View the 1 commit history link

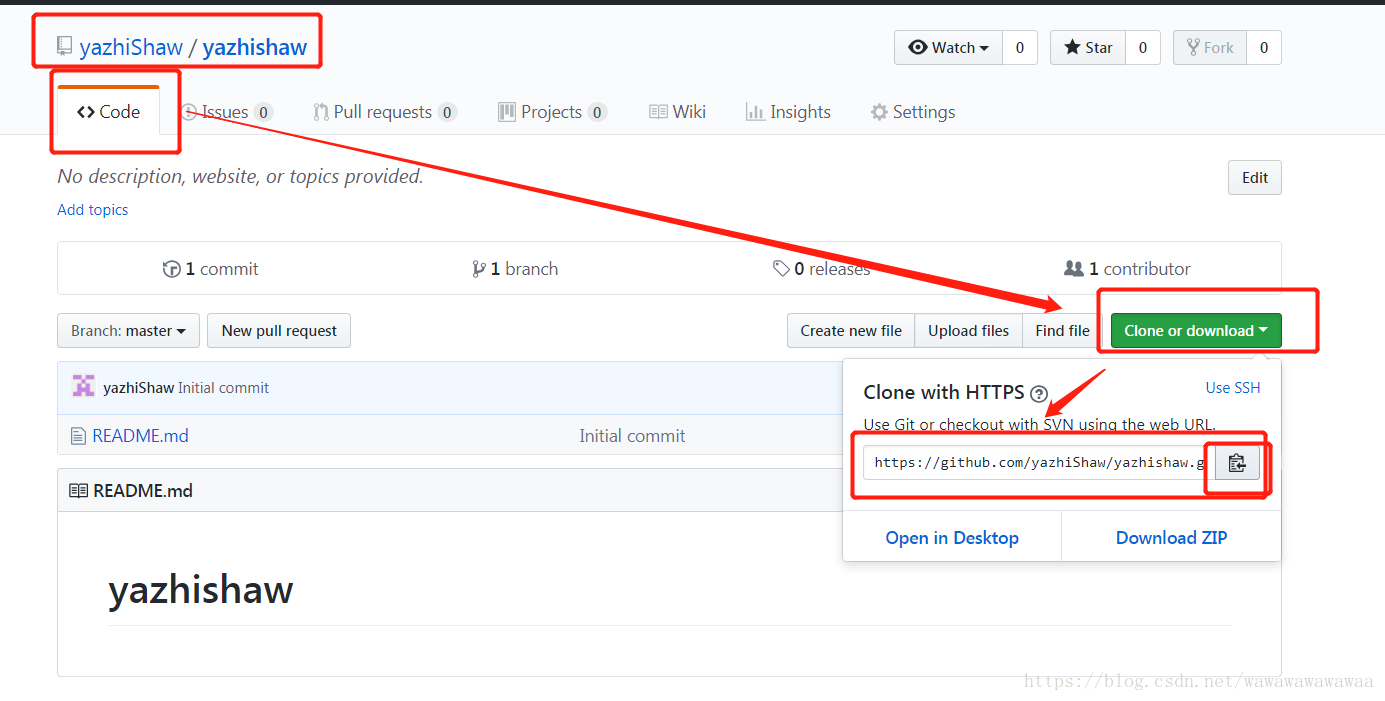(210, 269)
